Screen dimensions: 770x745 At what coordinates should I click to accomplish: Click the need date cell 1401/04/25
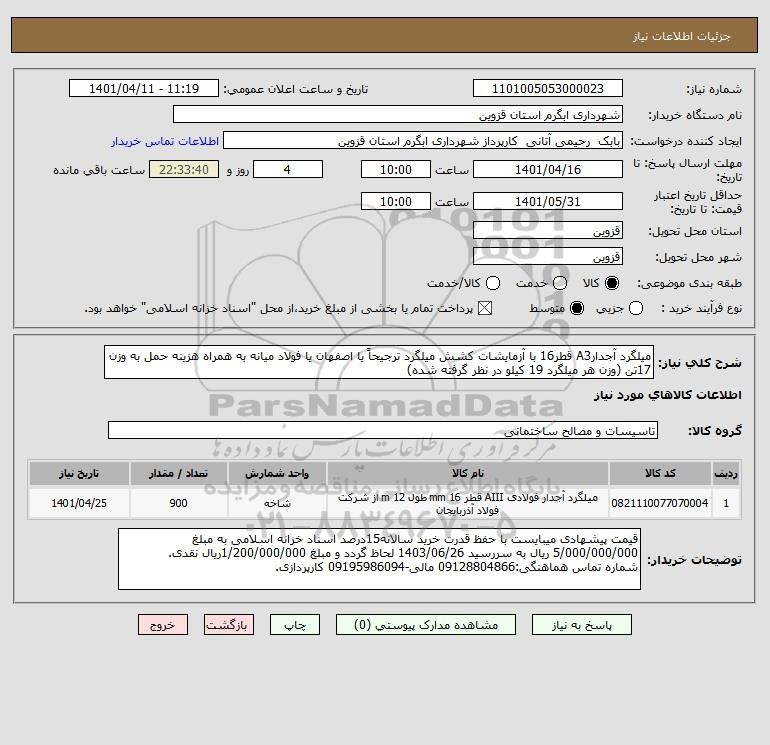[x=79, y=503]
